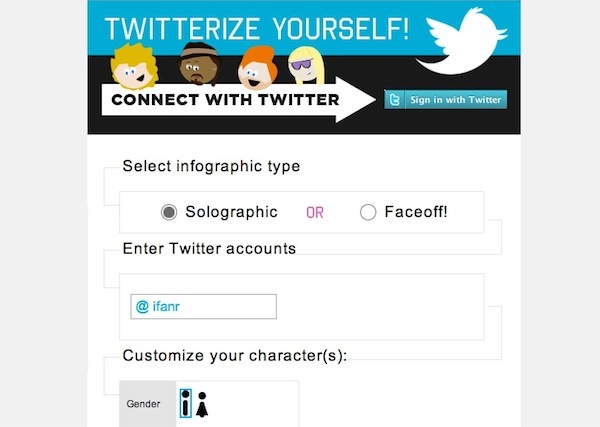The width and height of the screenshot is (600, 427).
Task: Click the "Enter Twitter accounts" heading
Action: pyautogui.click(x=209, y=248)
